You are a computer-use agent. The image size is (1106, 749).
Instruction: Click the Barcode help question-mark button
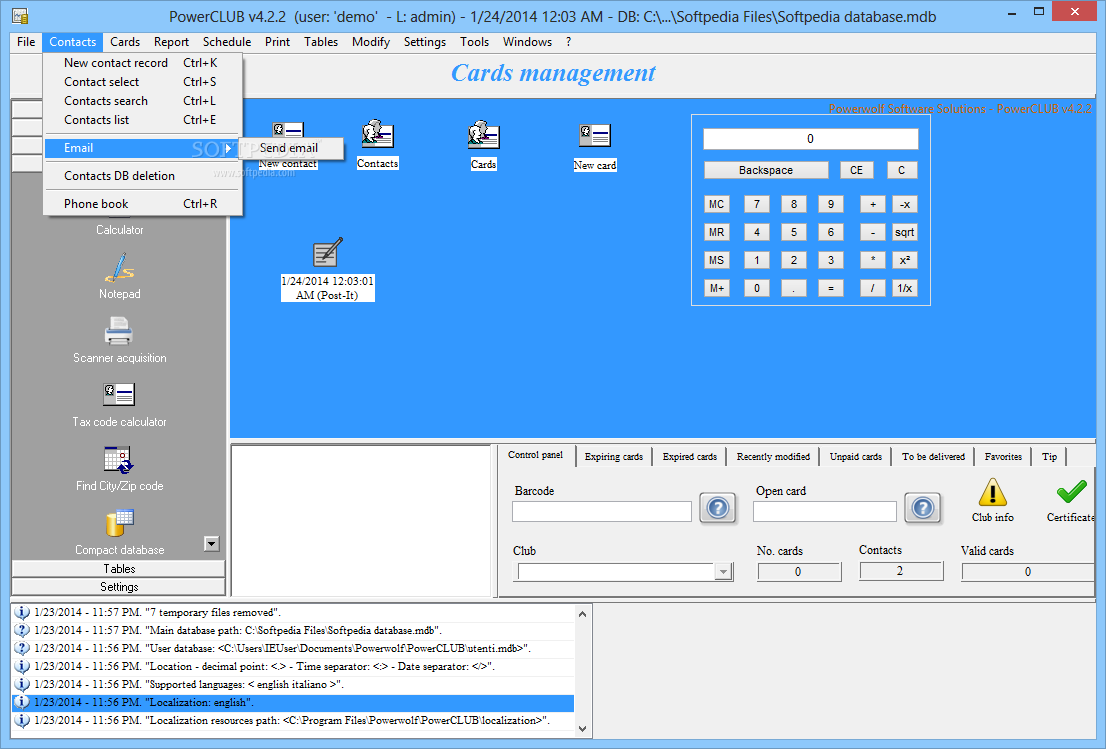click(718, 508)
